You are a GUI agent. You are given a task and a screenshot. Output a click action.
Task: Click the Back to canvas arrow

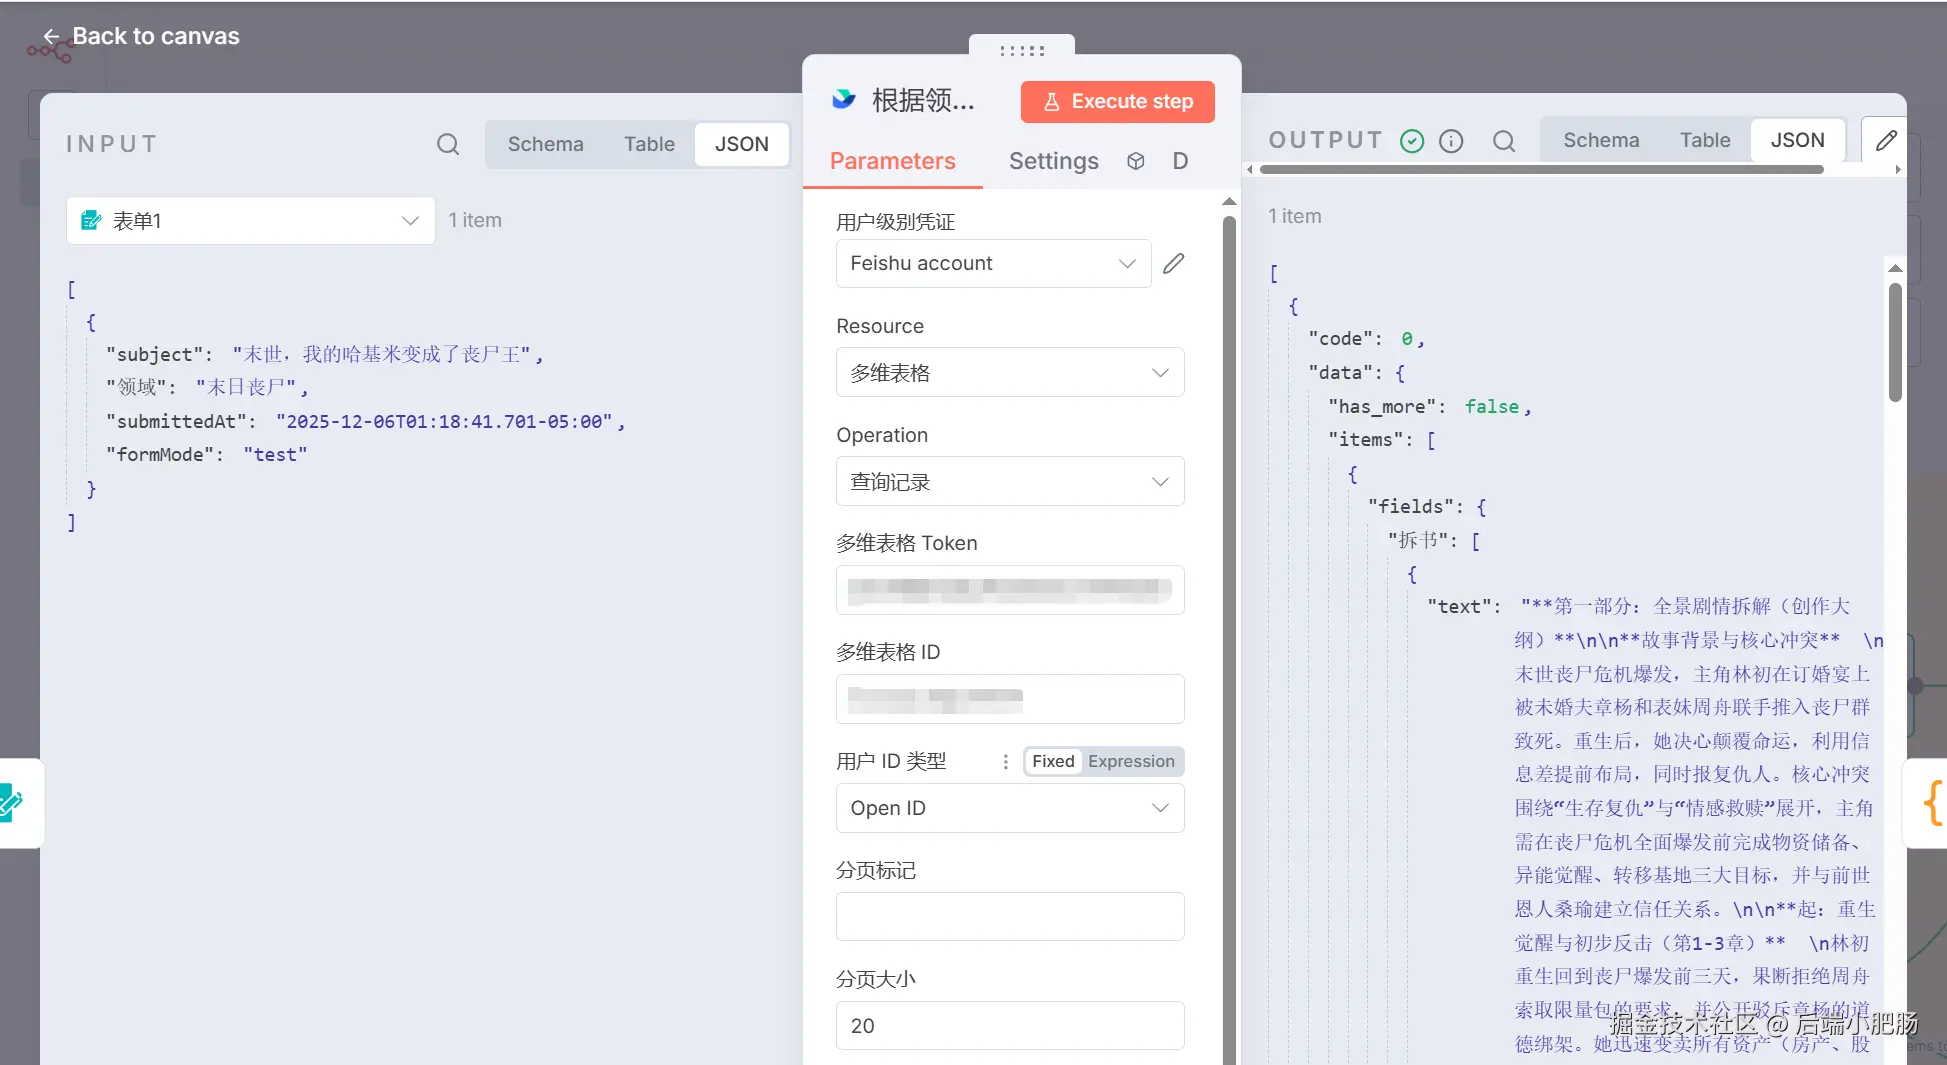coord(52,37)
